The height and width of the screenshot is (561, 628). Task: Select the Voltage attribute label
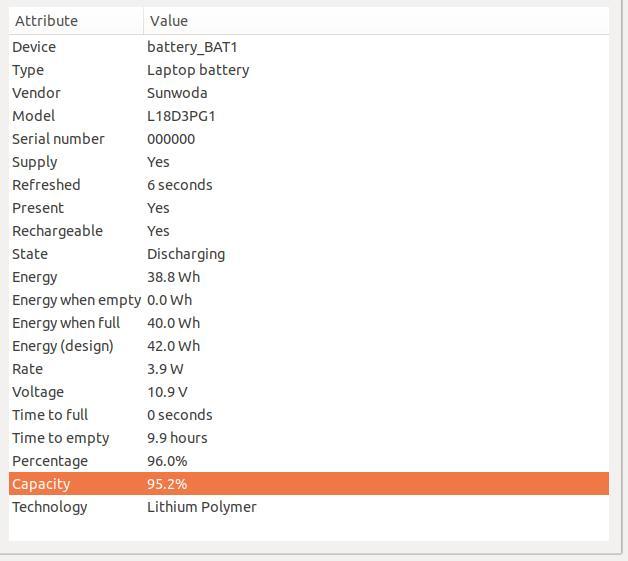pyautogui.click(x=38, y=392)
